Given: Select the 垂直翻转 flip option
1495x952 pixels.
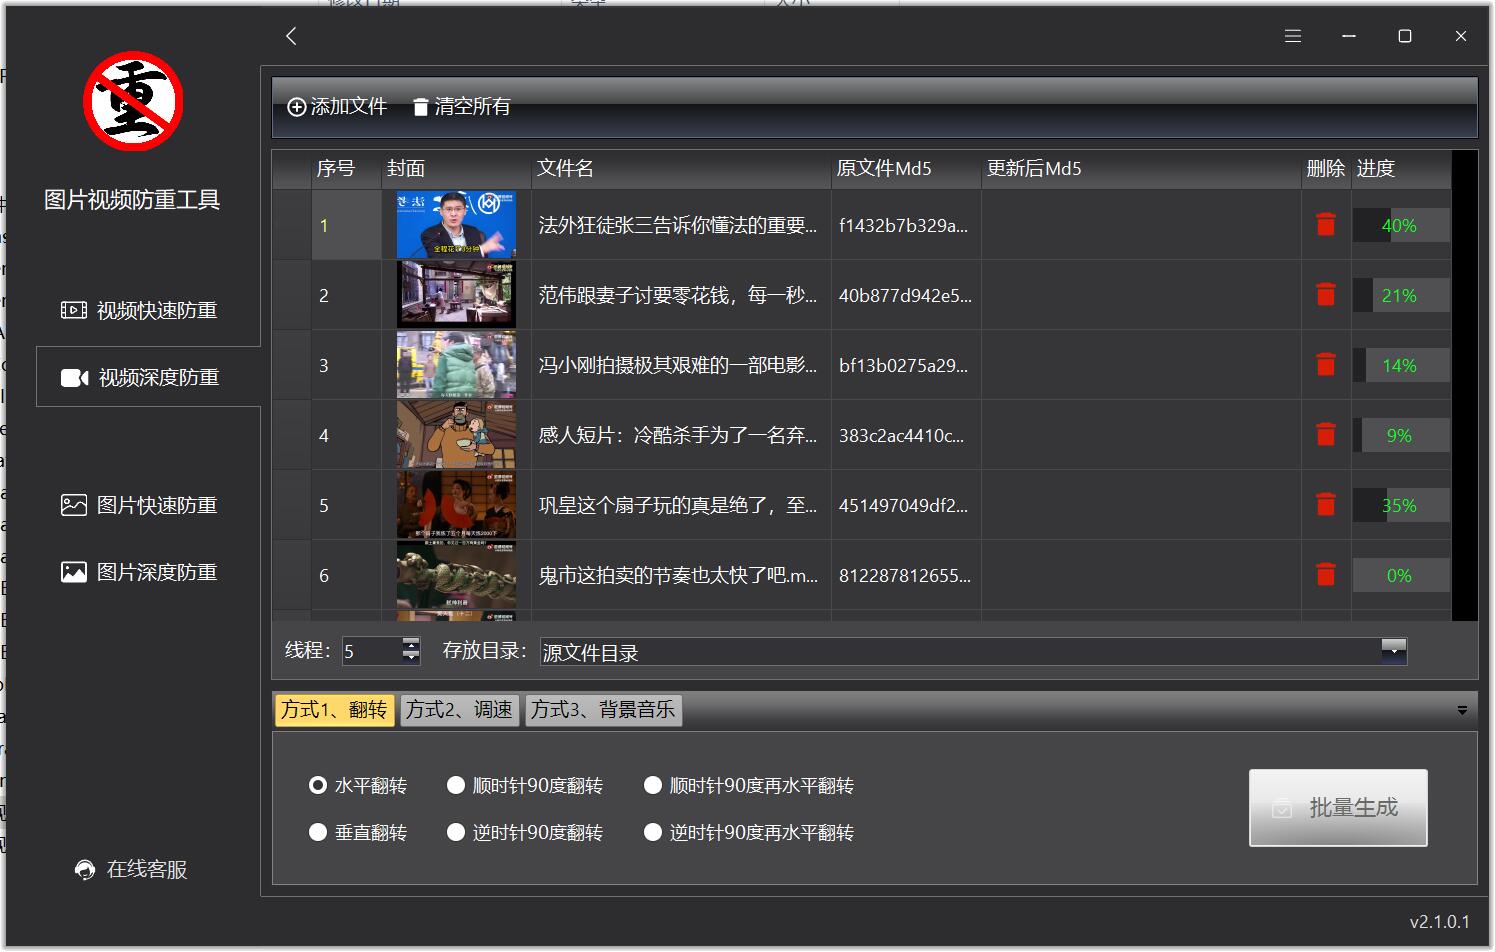Looking at the screenshot, I should (x=318, y=831).
